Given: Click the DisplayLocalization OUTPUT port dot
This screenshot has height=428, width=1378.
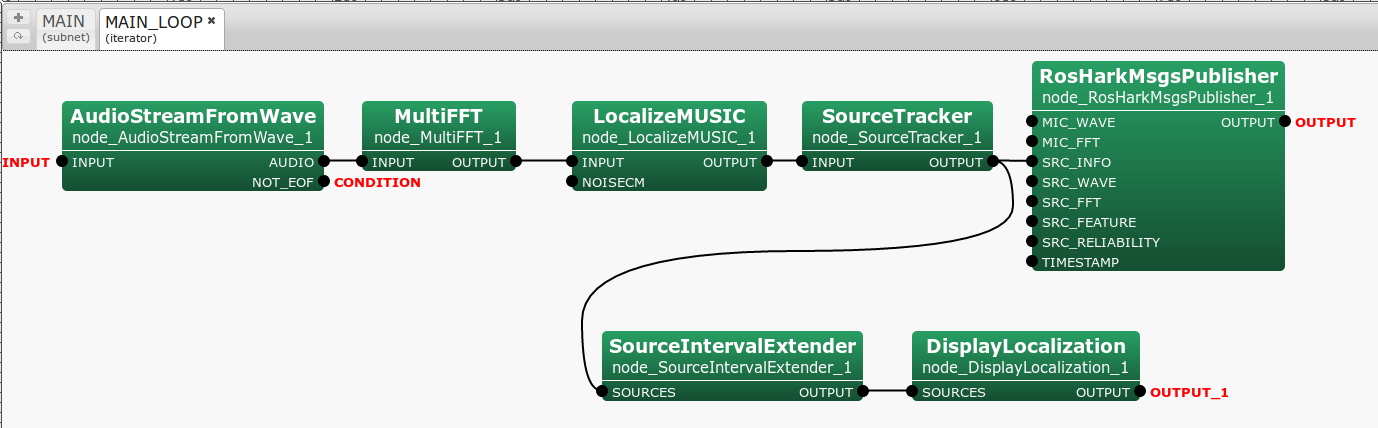Looking at the screenshot, I should tap(1139, 392).
